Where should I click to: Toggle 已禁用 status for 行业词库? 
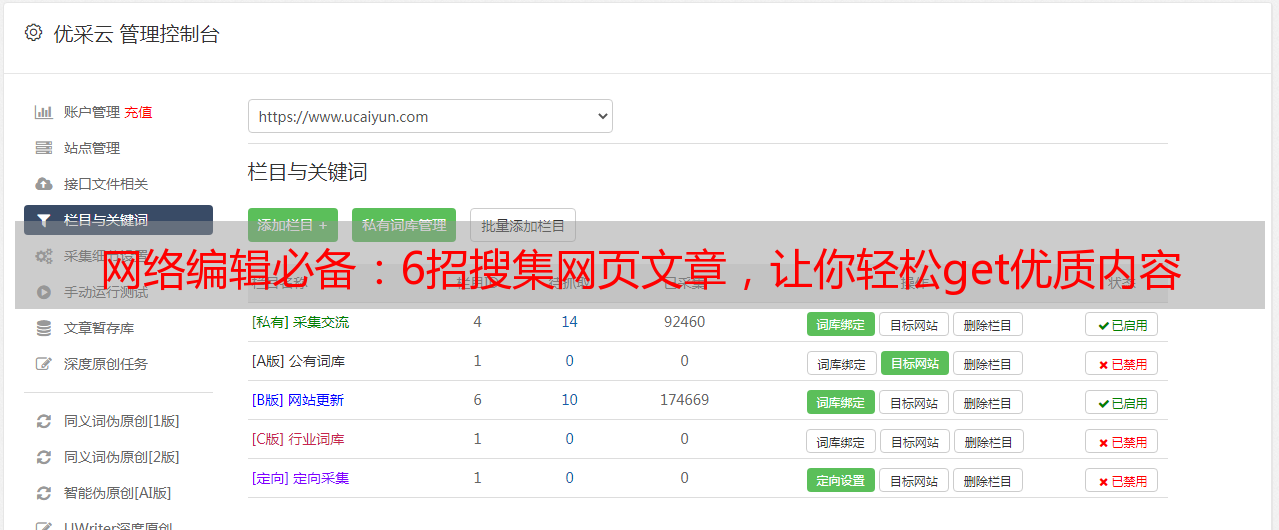pyautogui.click(x=1122, y=441)
